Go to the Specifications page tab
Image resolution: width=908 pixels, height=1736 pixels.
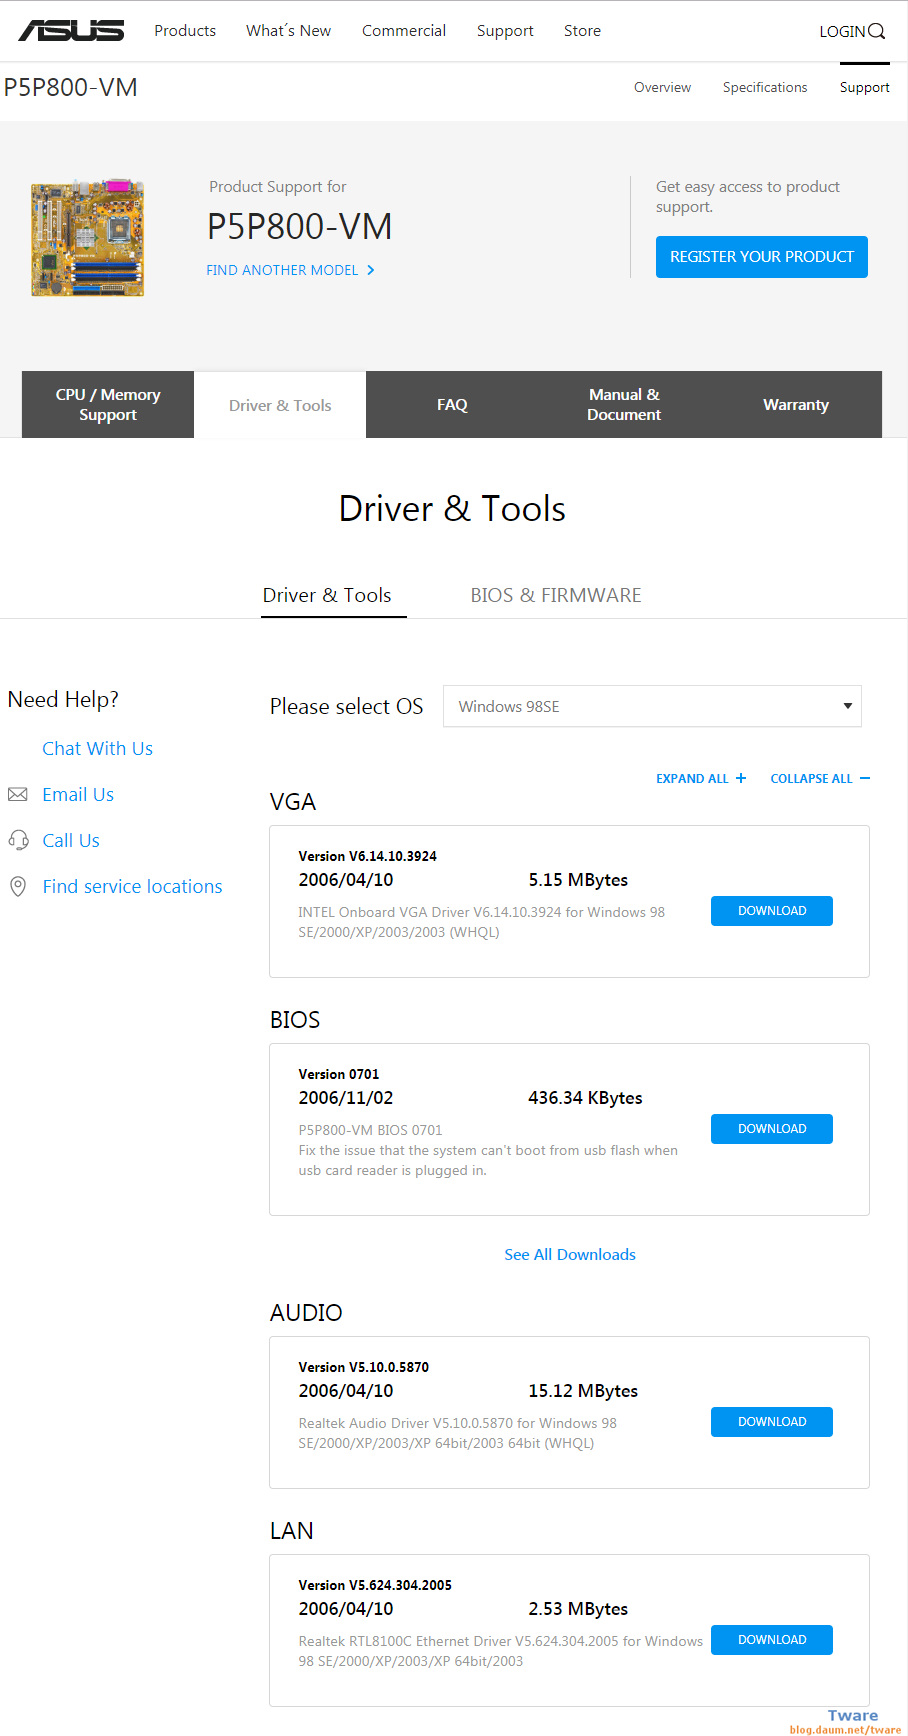765,88
